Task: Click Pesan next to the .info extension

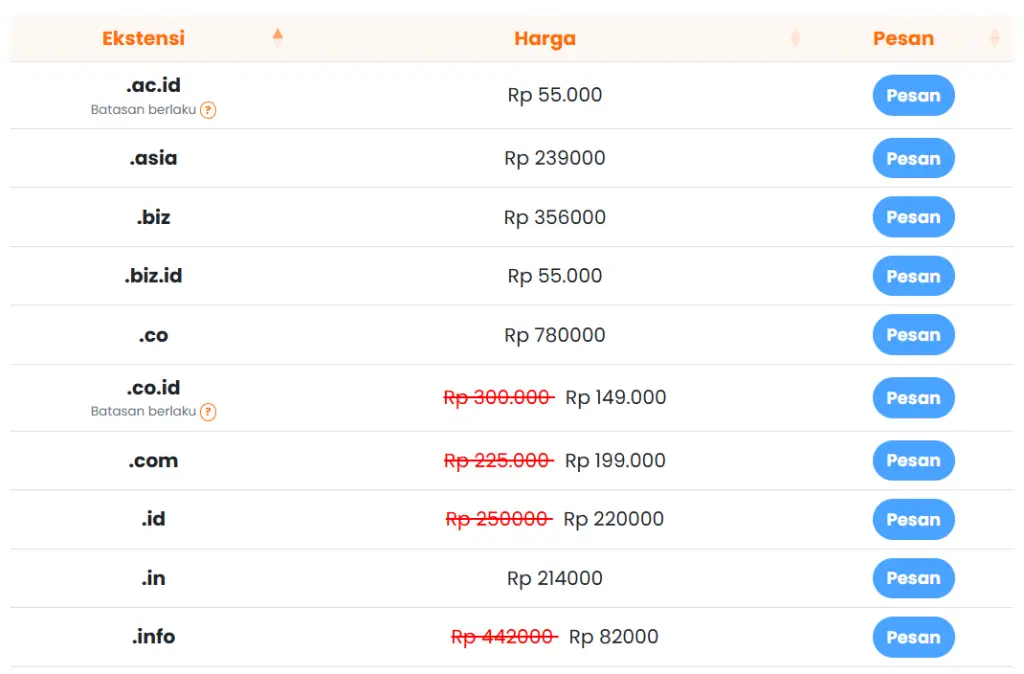Action: pos(913,637)
